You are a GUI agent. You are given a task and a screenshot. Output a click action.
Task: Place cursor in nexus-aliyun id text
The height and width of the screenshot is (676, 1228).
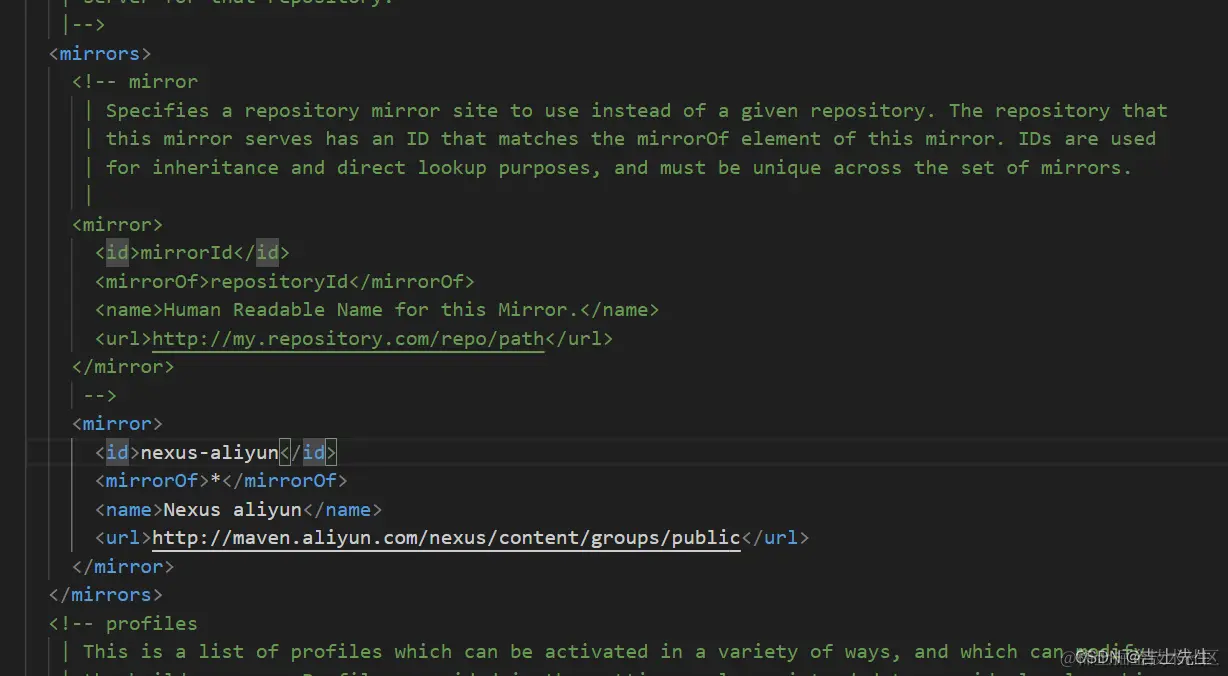pos(209,452)
